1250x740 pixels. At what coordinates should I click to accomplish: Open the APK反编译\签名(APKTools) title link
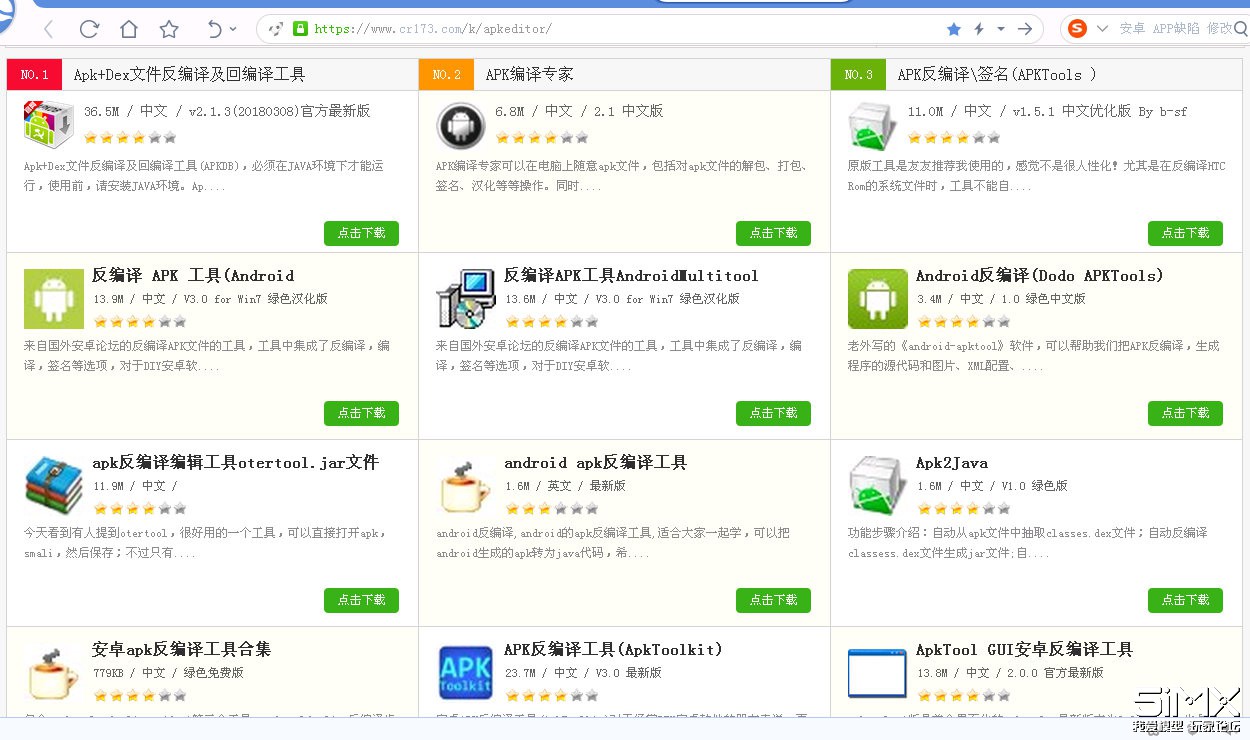[x=996, y=75]
